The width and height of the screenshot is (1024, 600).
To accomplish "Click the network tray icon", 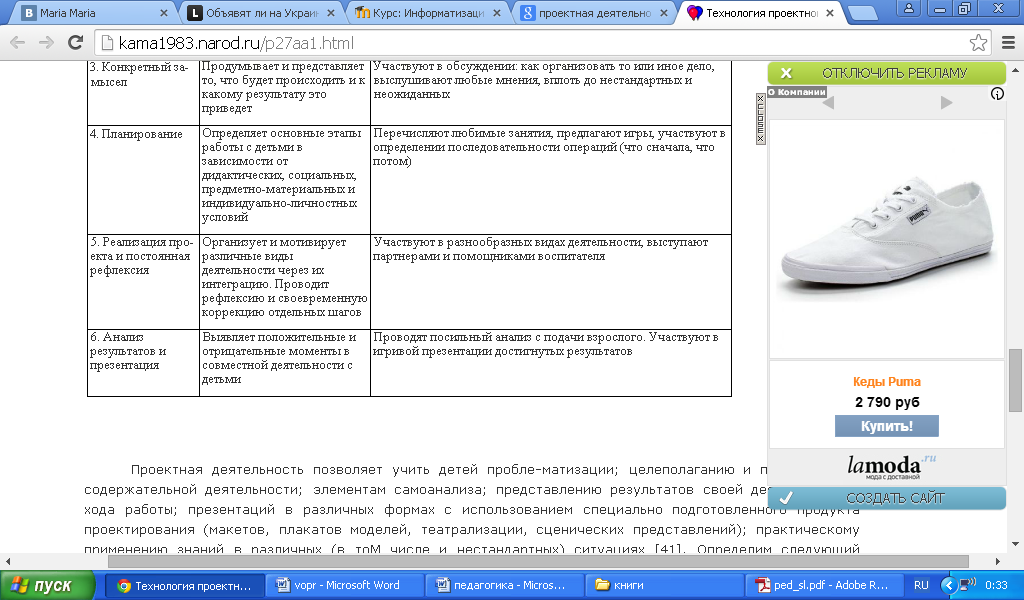I will [967, 584].
